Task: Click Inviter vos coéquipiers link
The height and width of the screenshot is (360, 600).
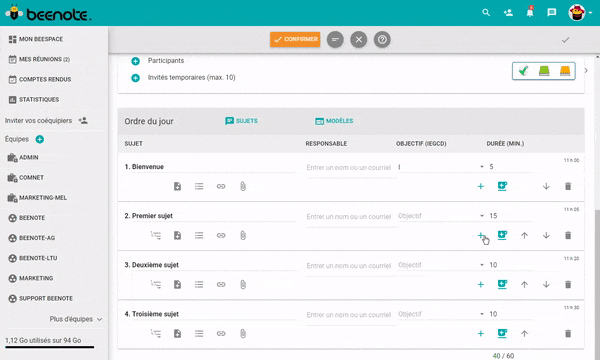Action: [x=46, y=121]
